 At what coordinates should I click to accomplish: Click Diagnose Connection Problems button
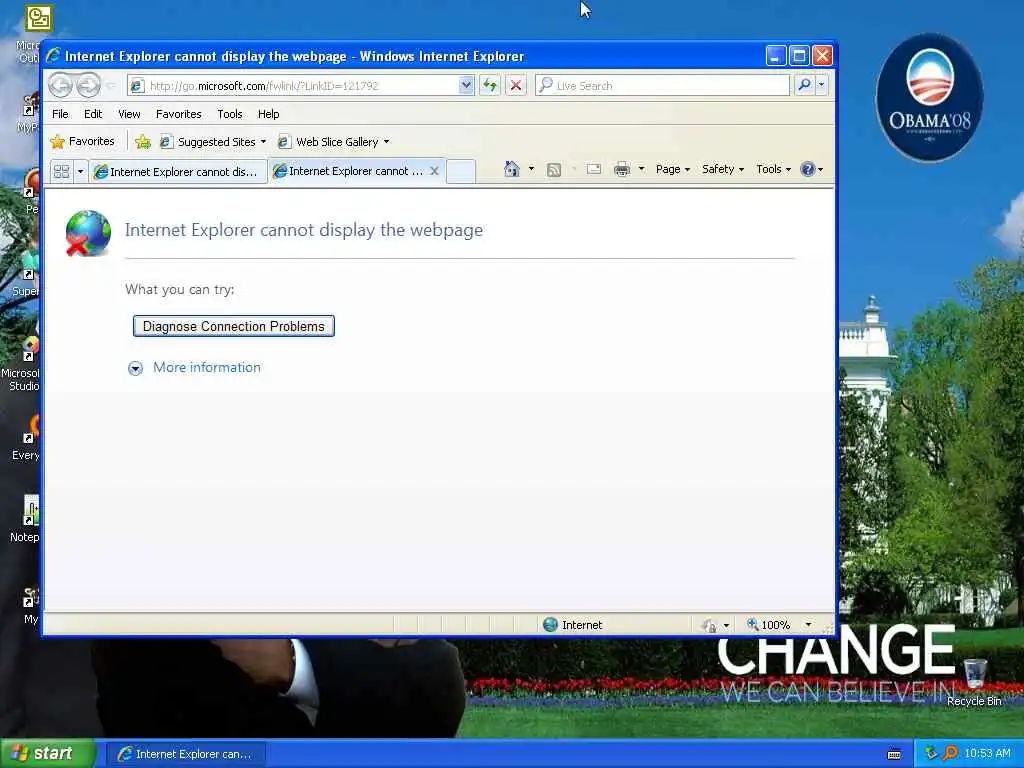point(234,326)
